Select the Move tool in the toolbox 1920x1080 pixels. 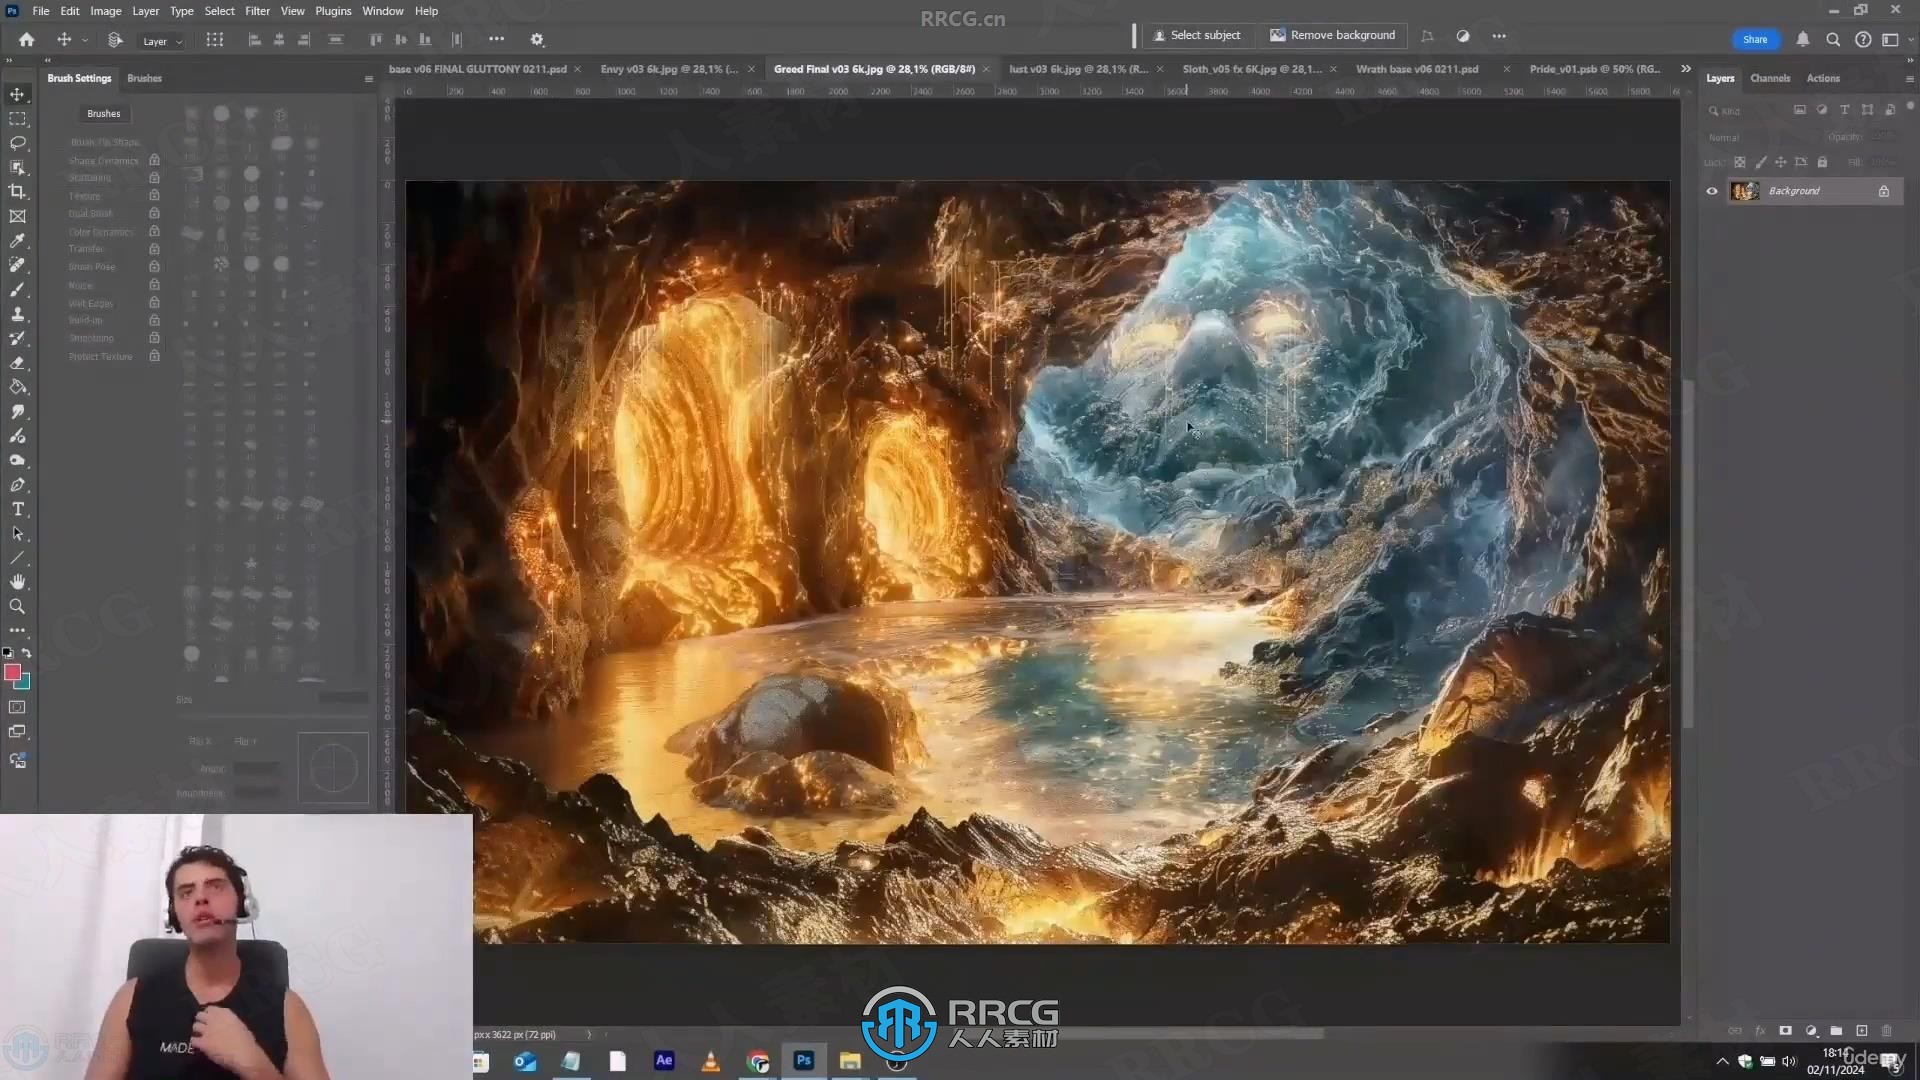[x=18, y=94]
